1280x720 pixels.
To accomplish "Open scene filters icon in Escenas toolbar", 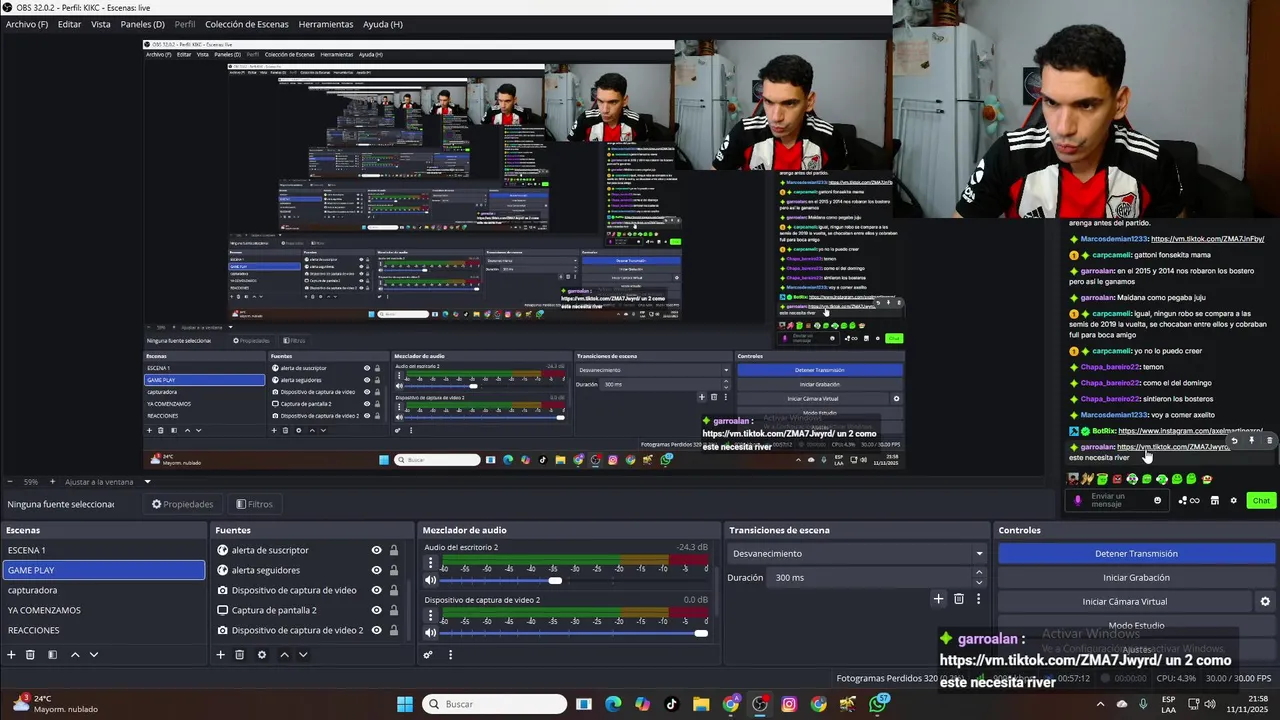I will click(x=52, y=654).
